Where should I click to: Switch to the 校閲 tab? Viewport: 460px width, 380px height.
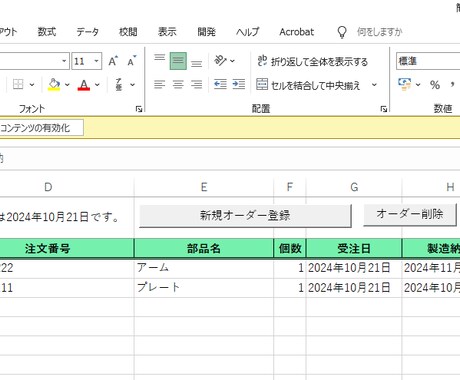coord(128,32)
